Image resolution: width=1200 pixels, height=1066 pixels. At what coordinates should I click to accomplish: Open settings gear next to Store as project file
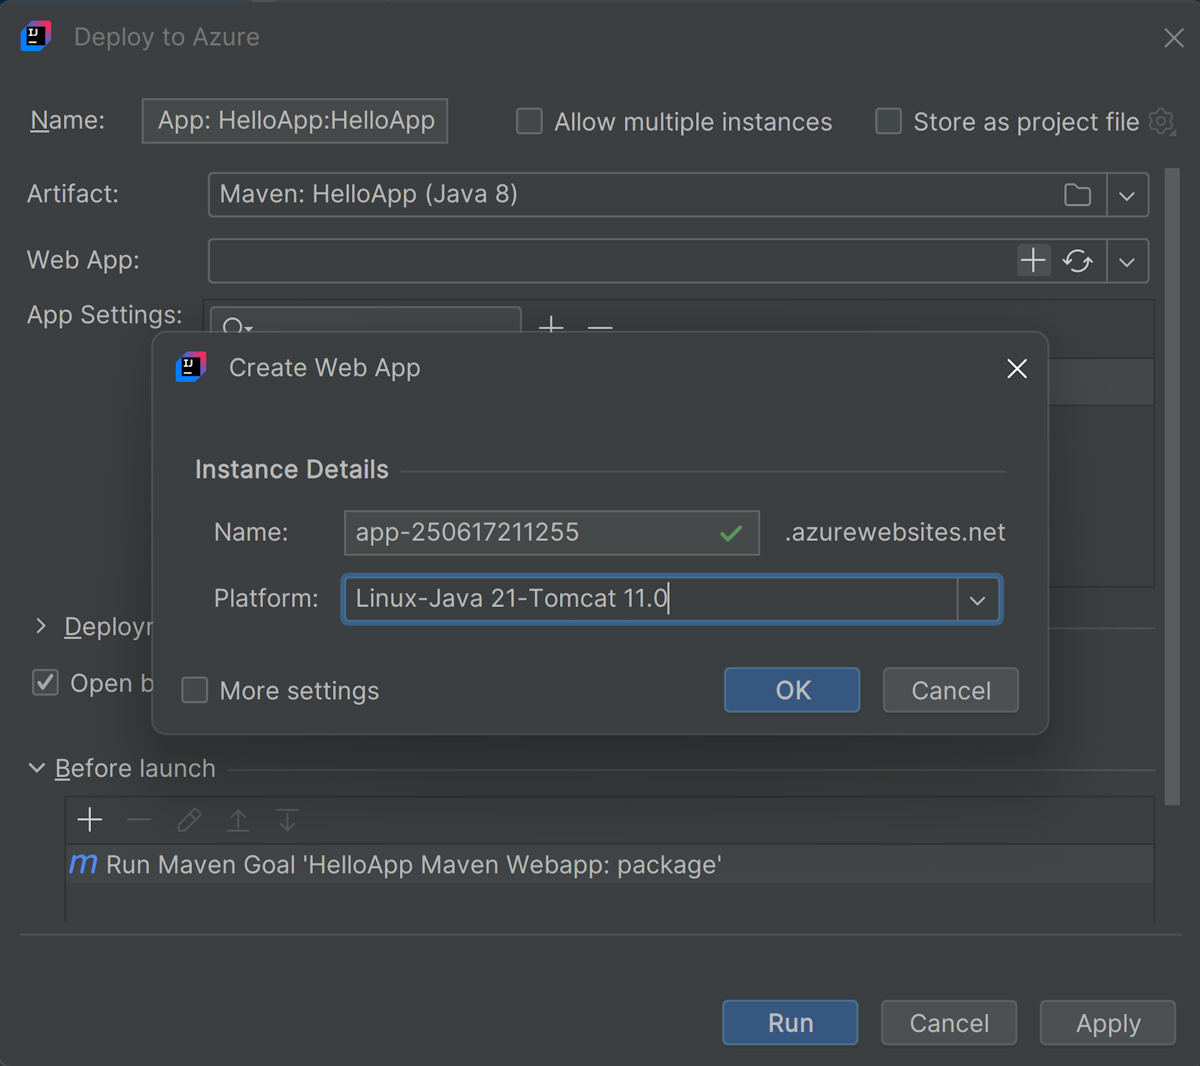1161,121
